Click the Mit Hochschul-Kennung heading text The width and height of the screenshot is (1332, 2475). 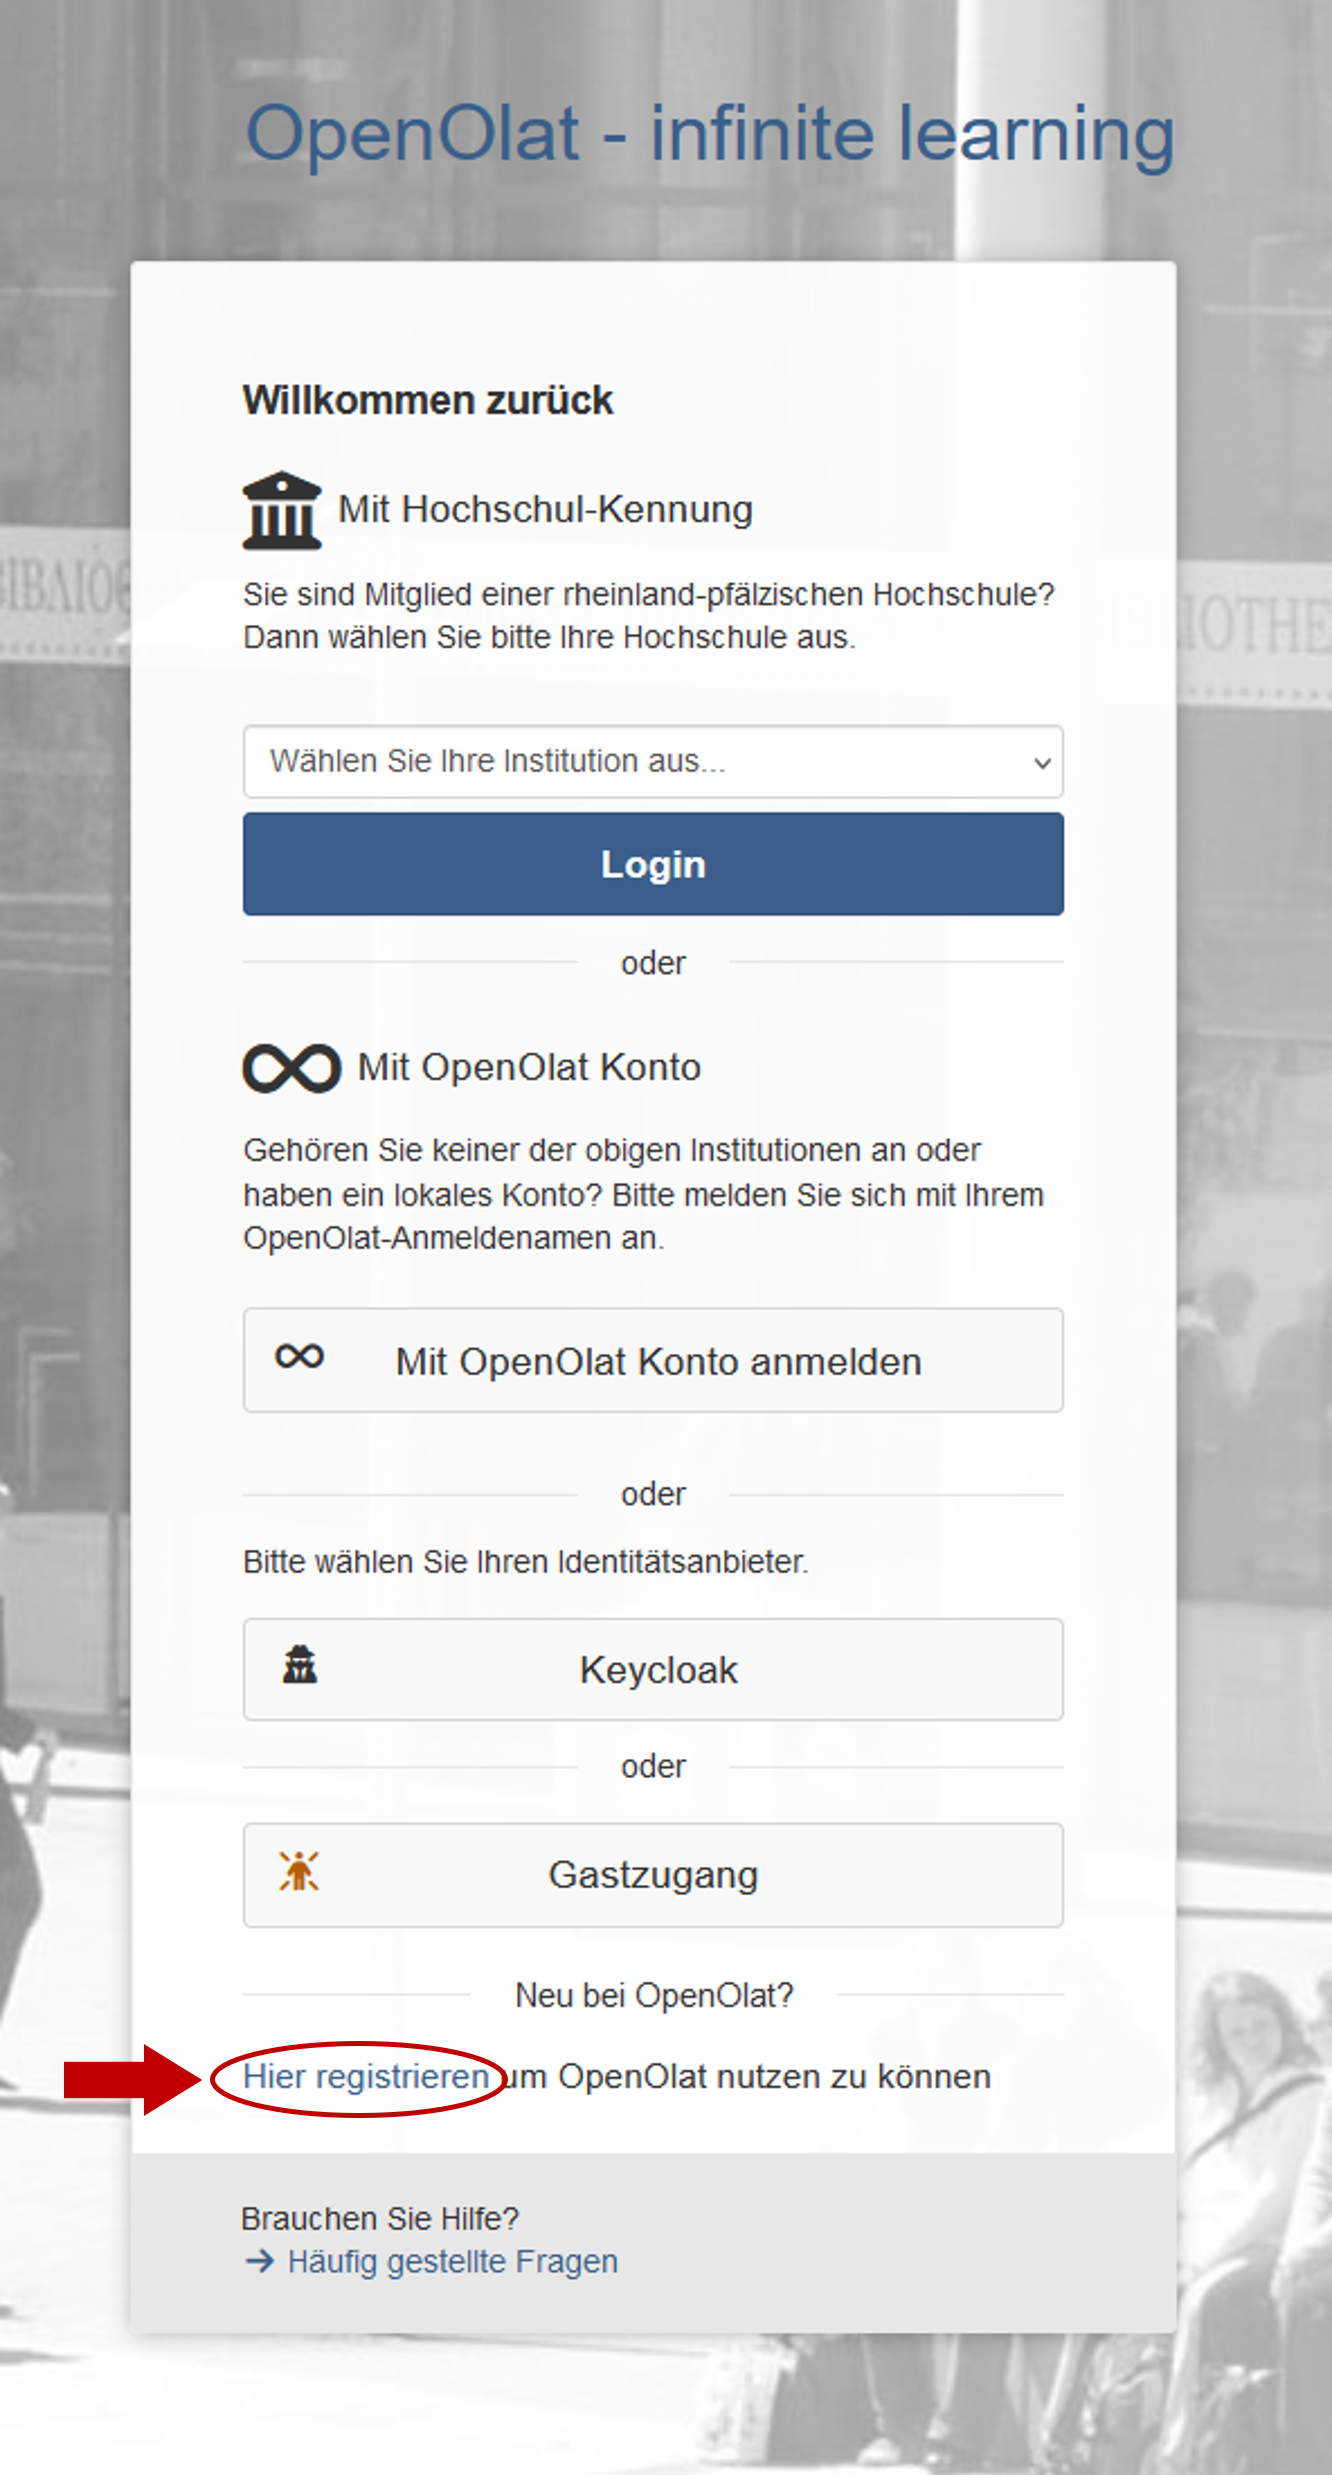545,509
